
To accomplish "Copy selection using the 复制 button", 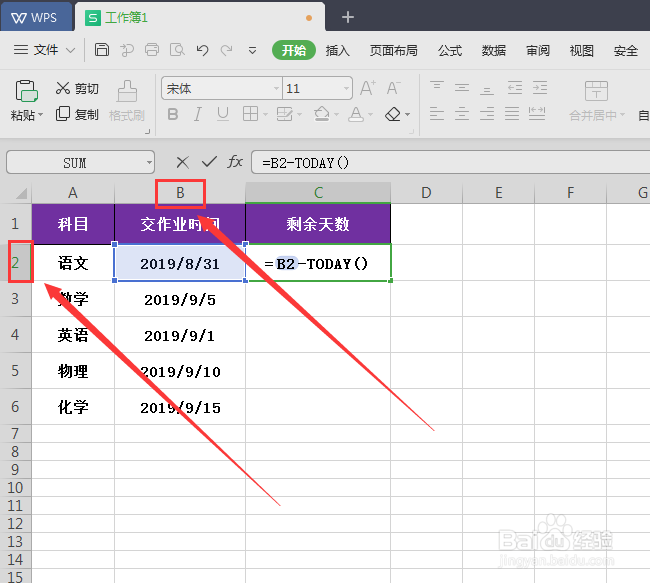I will coord(77,114).
